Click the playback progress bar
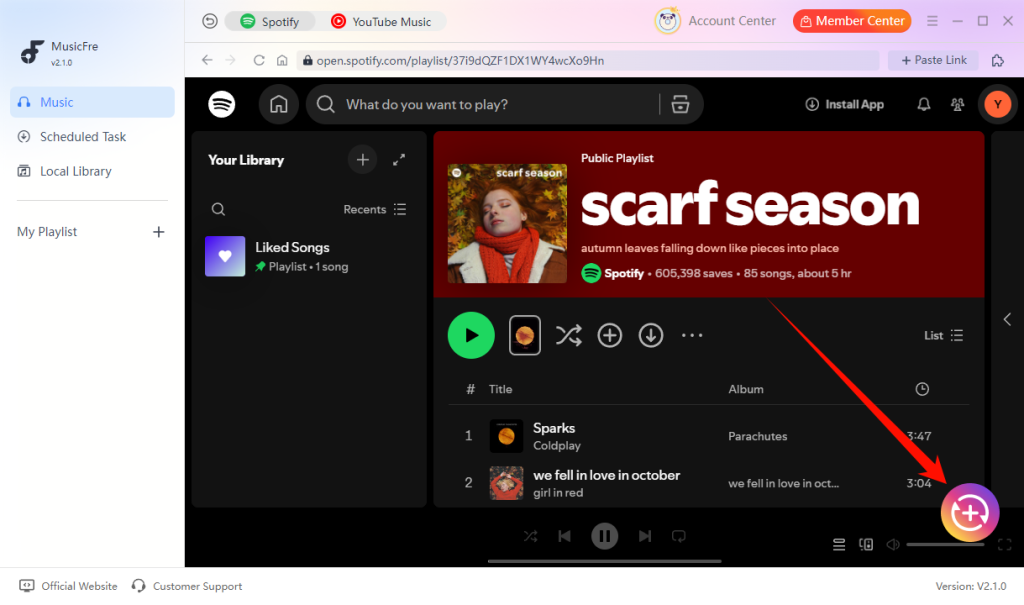The width and height of the screenshot is (1024, 605). [604, 561]
